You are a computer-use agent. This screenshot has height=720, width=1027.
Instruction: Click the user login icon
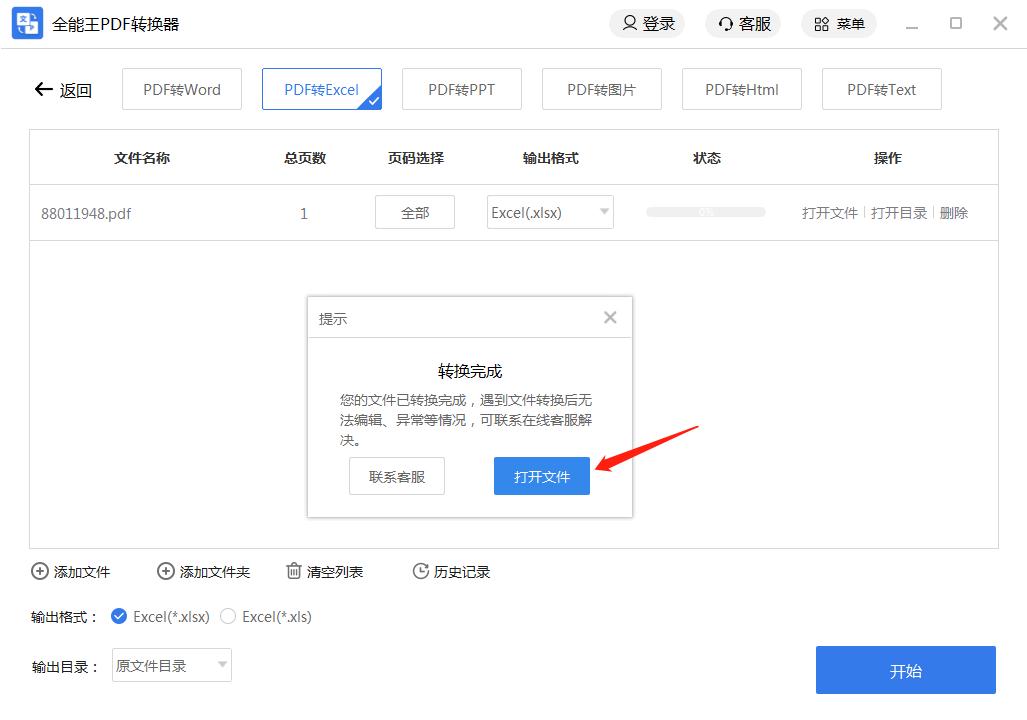[629, 23]
